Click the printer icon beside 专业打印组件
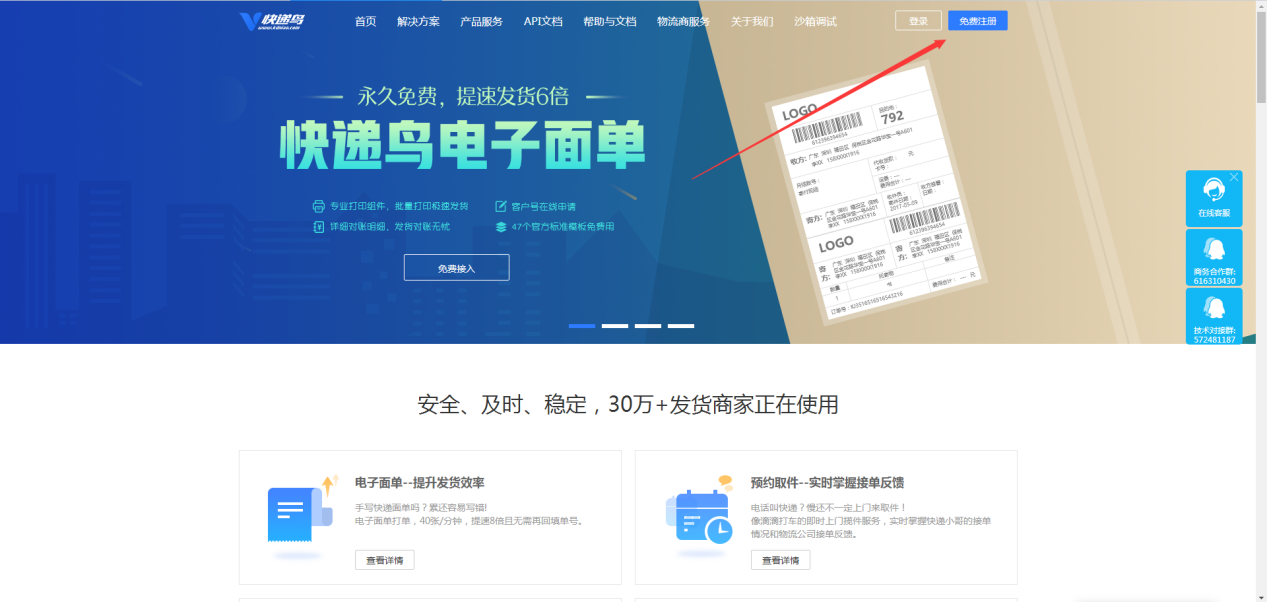The image size is (1267, 602). click(x=319, y=206)
